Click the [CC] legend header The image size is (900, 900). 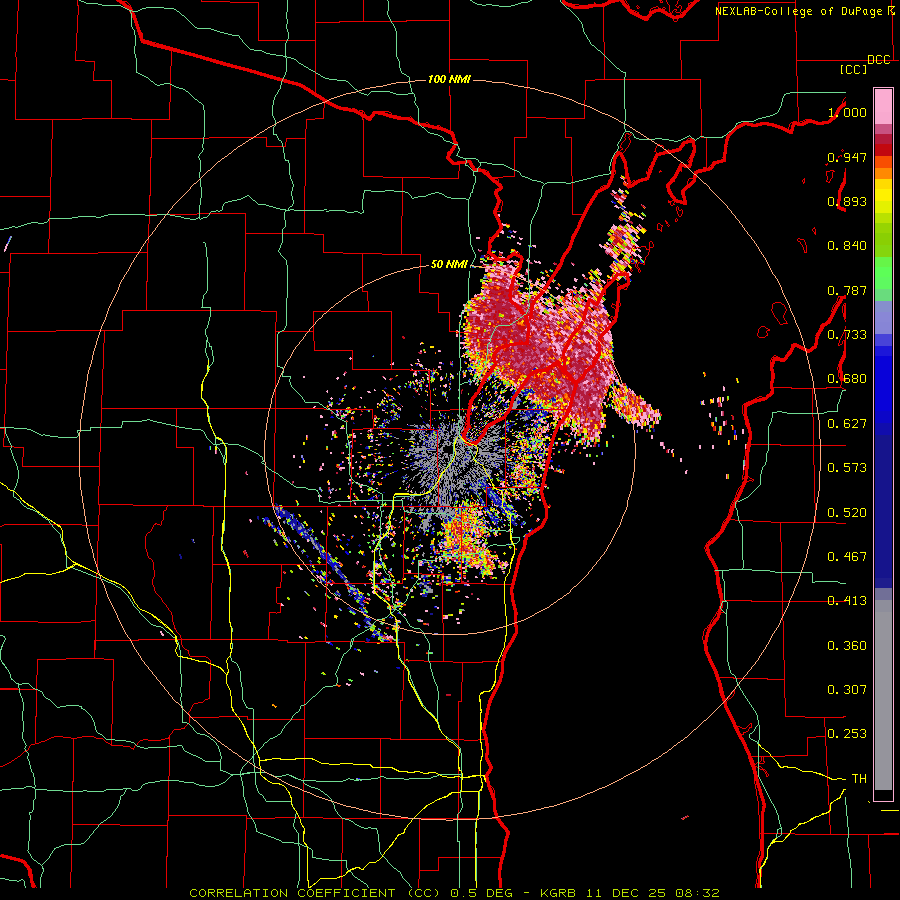[854, 69]
